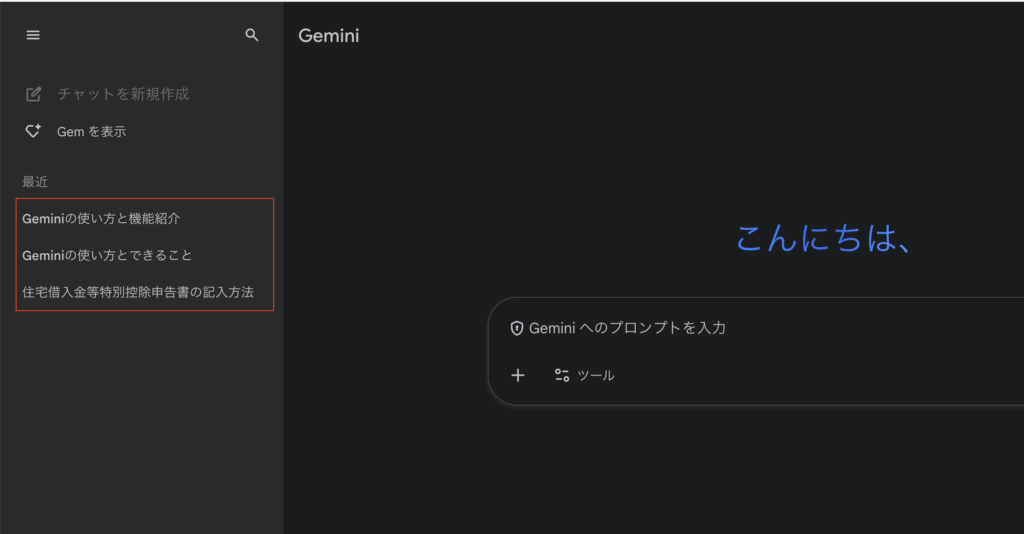
Task: Click the shield icon in the prompt field
Action: [x=517, y=328]
